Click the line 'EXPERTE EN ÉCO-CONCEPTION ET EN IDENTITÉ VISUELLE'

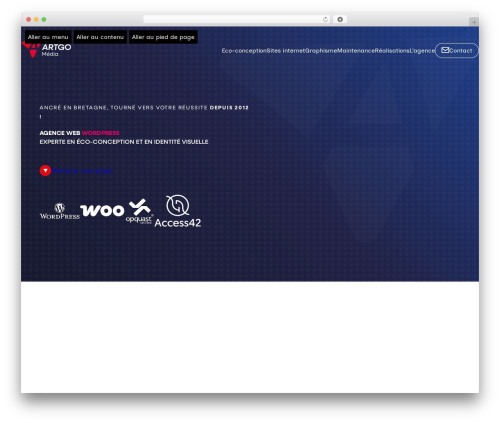(124, 142)
